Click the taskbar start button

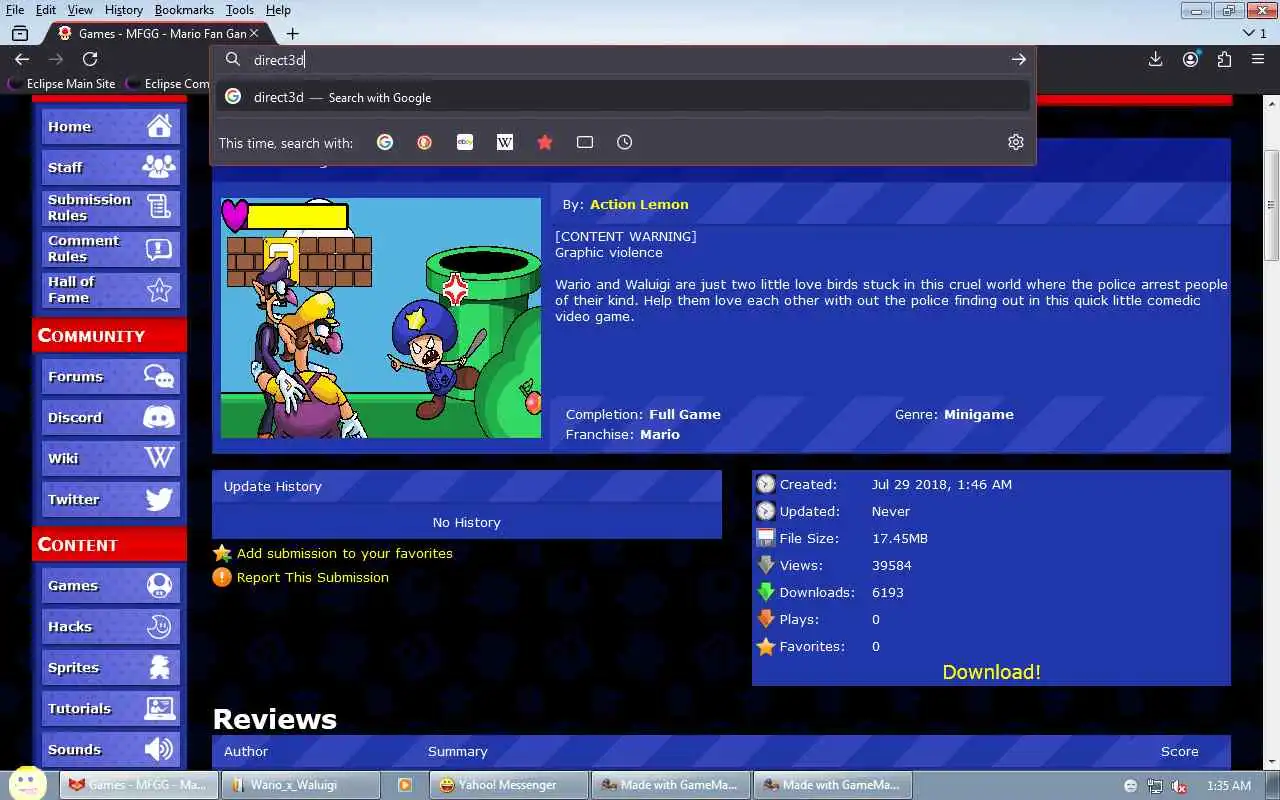tap(26, 784)
